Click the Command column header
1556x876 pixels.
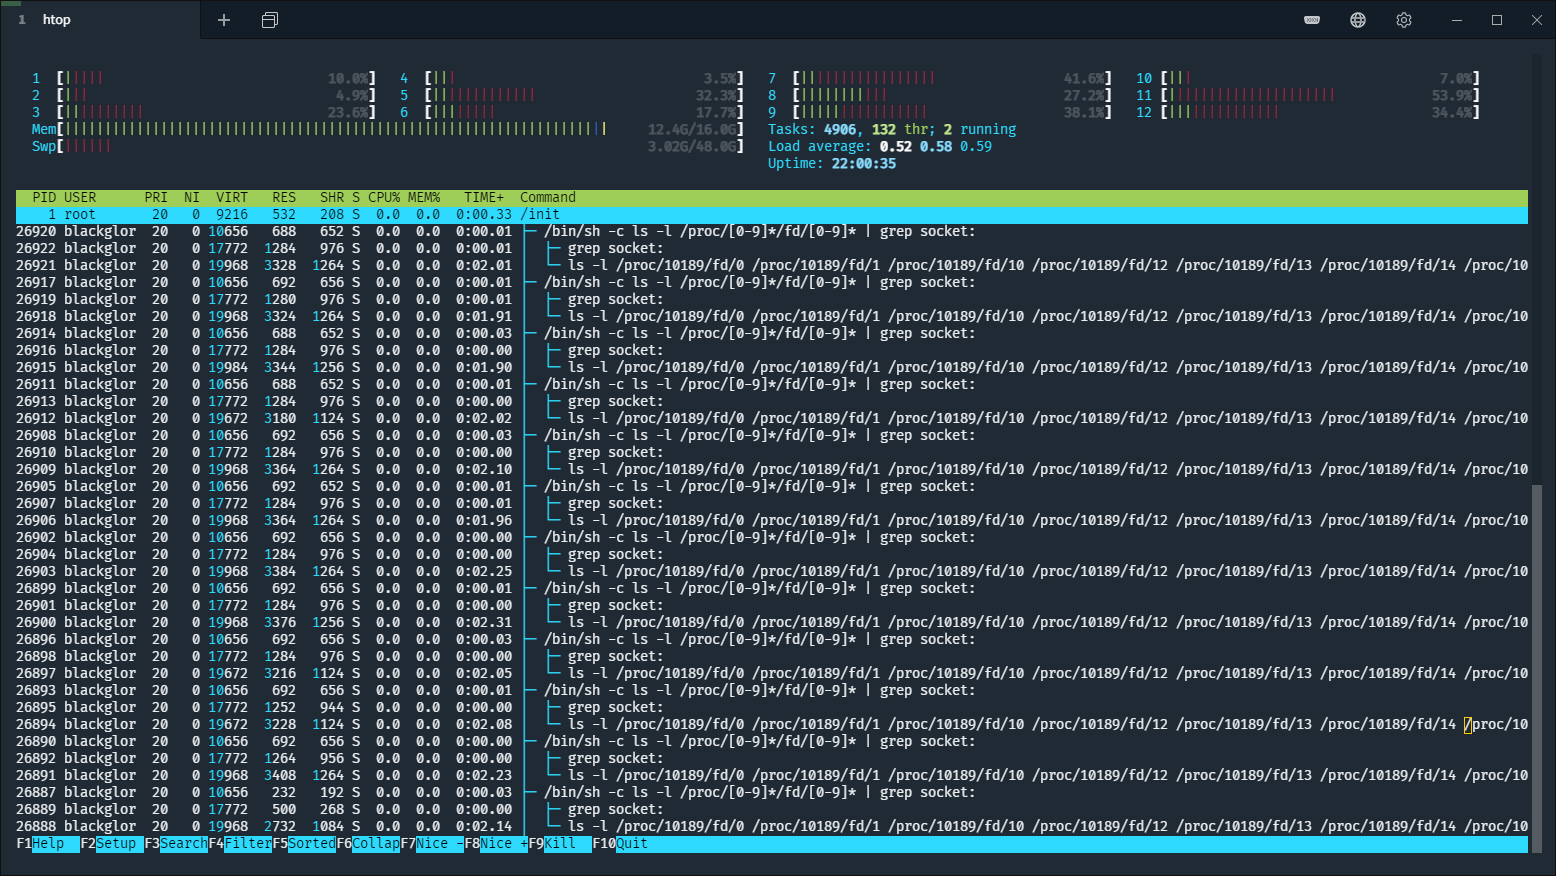(548, 198)
